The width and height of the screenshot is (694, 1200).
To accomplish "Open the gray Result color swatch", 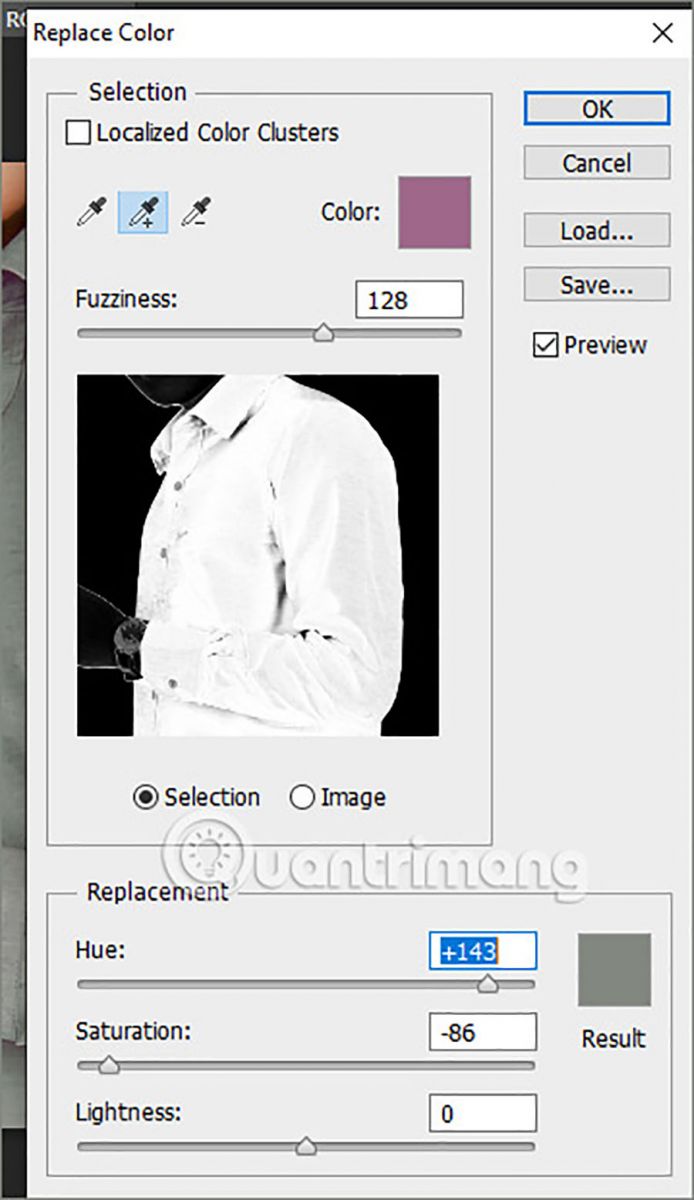I will click(614, 970).
